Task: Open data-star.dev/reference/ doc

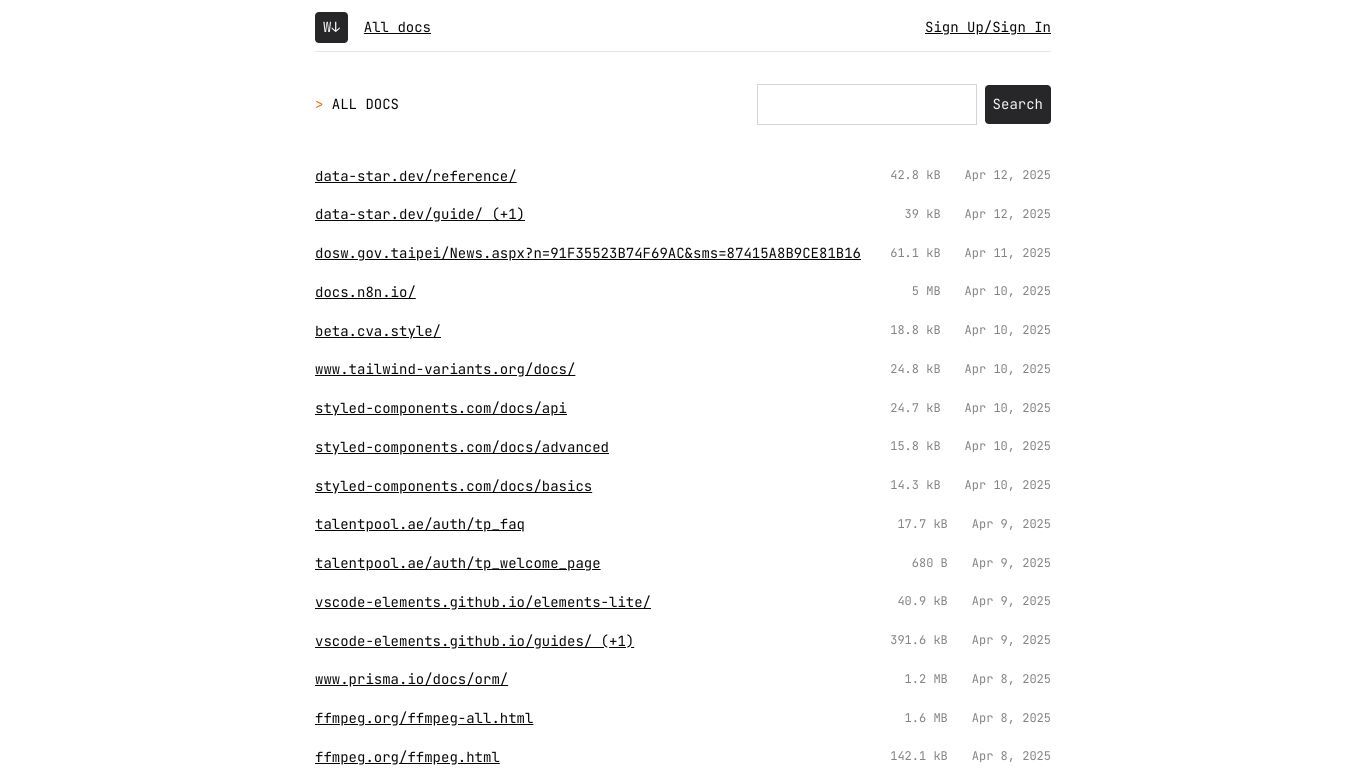Action: click(x=416, y=176)
